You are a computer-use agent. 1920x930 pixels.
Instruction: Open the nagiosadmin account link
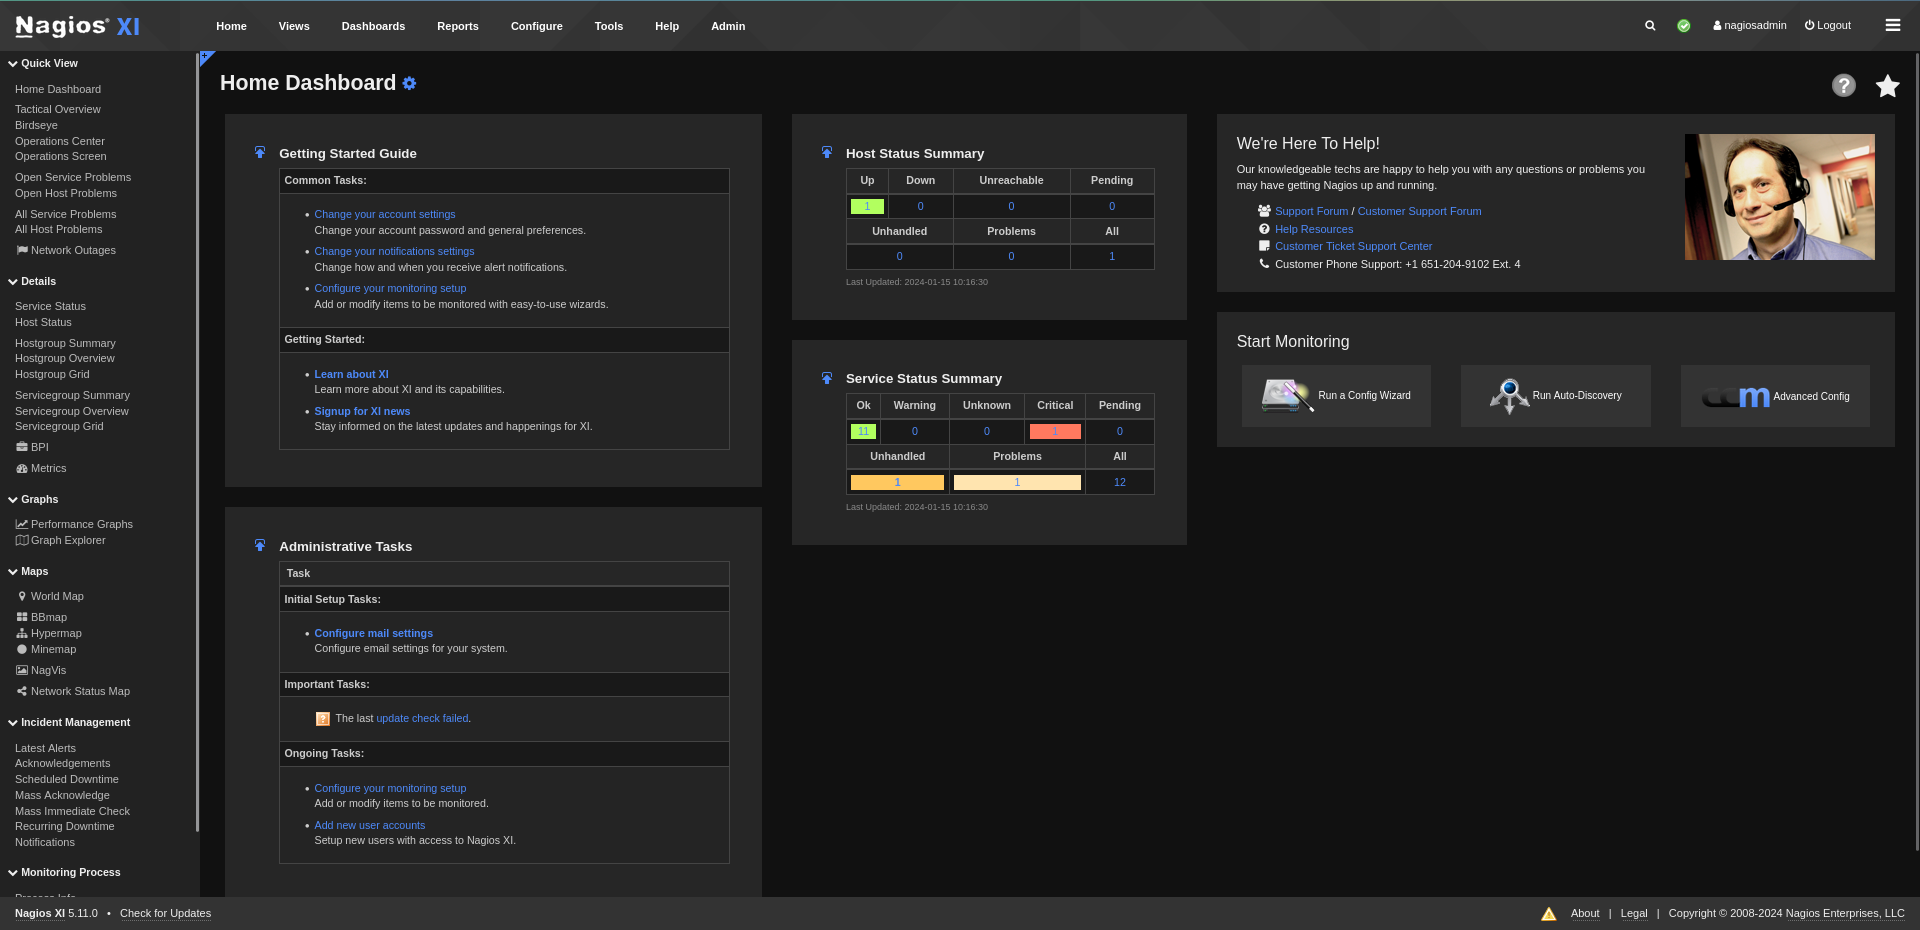point(1750,26)
